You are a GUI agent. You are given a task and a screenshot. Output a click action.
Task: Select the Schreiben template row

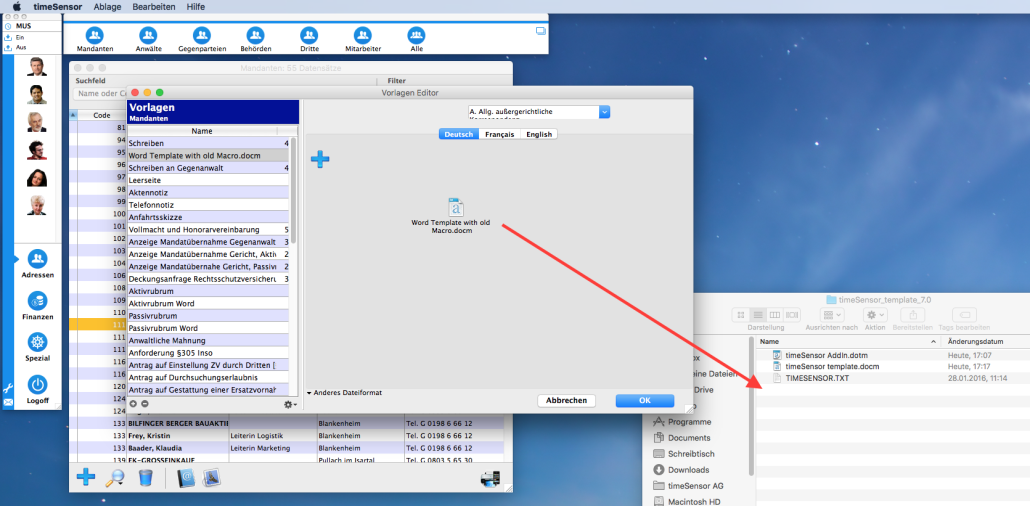[208, 143]
